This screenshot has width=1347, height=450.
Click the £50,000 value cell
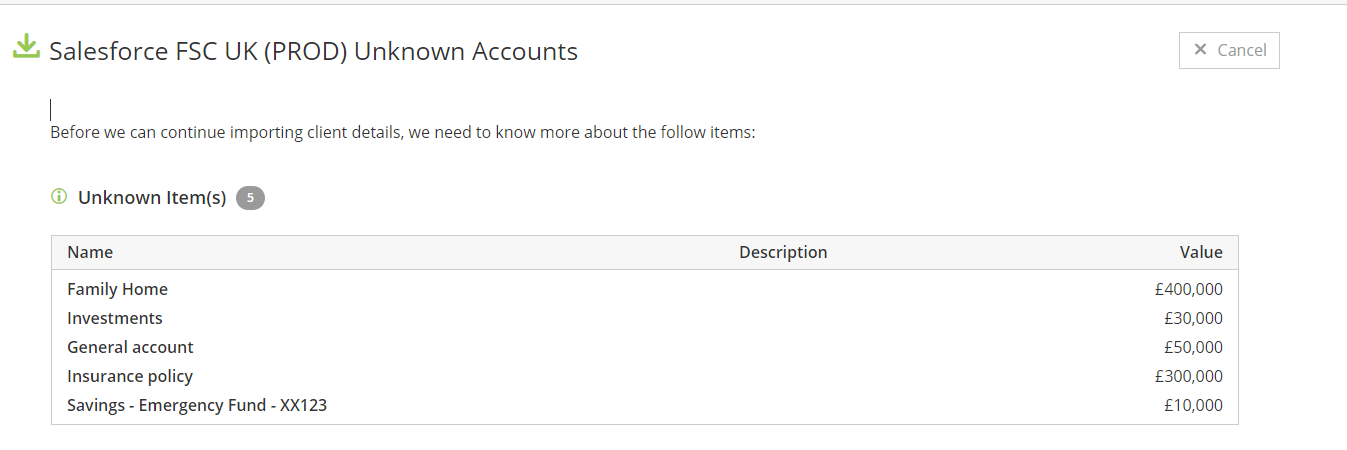coord(1193,347)
